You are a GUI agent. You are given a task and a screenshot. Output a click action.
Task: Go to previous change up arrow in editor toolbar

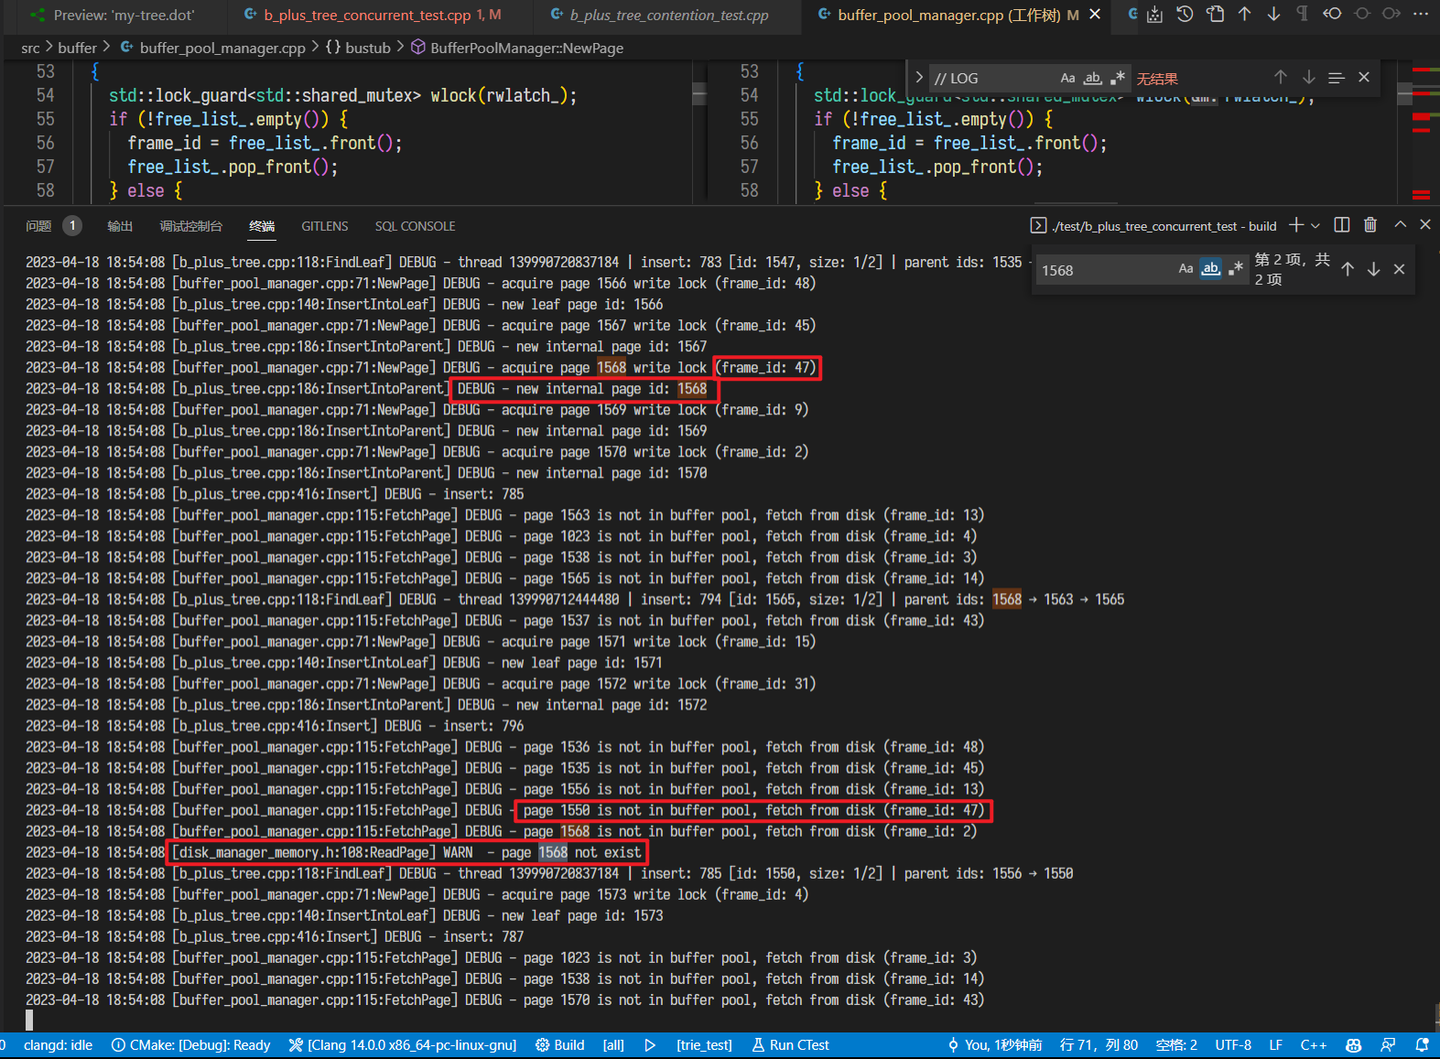pos(1244,14)
